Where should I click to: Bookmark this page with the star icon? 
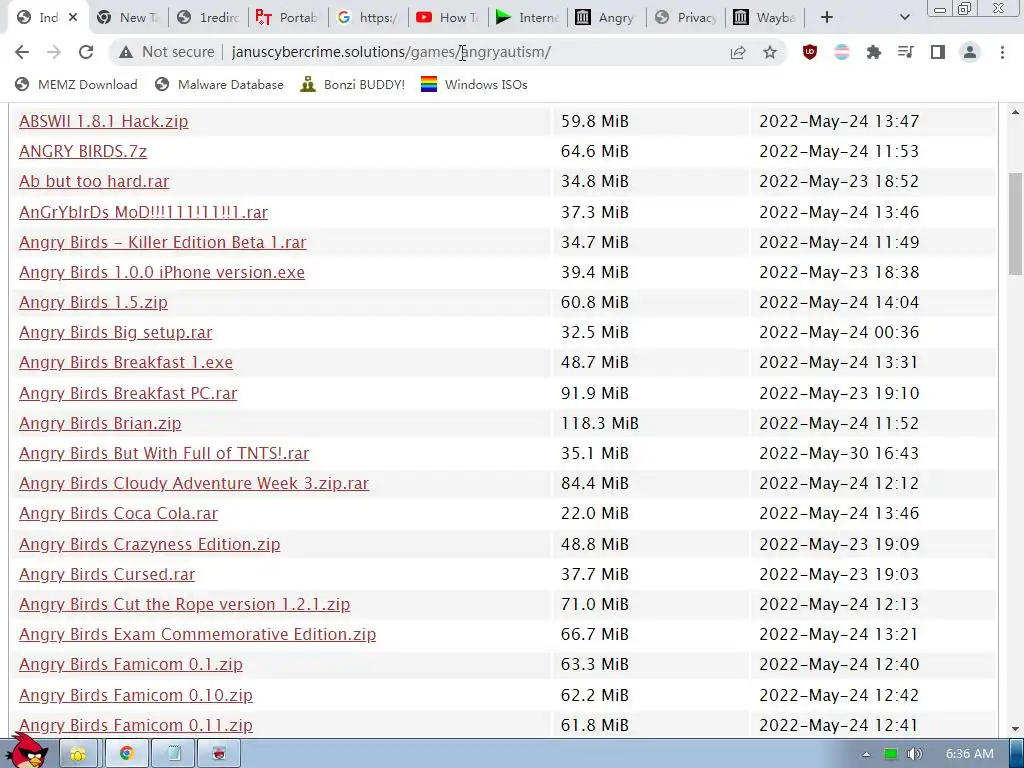click(x=770, y=52)
